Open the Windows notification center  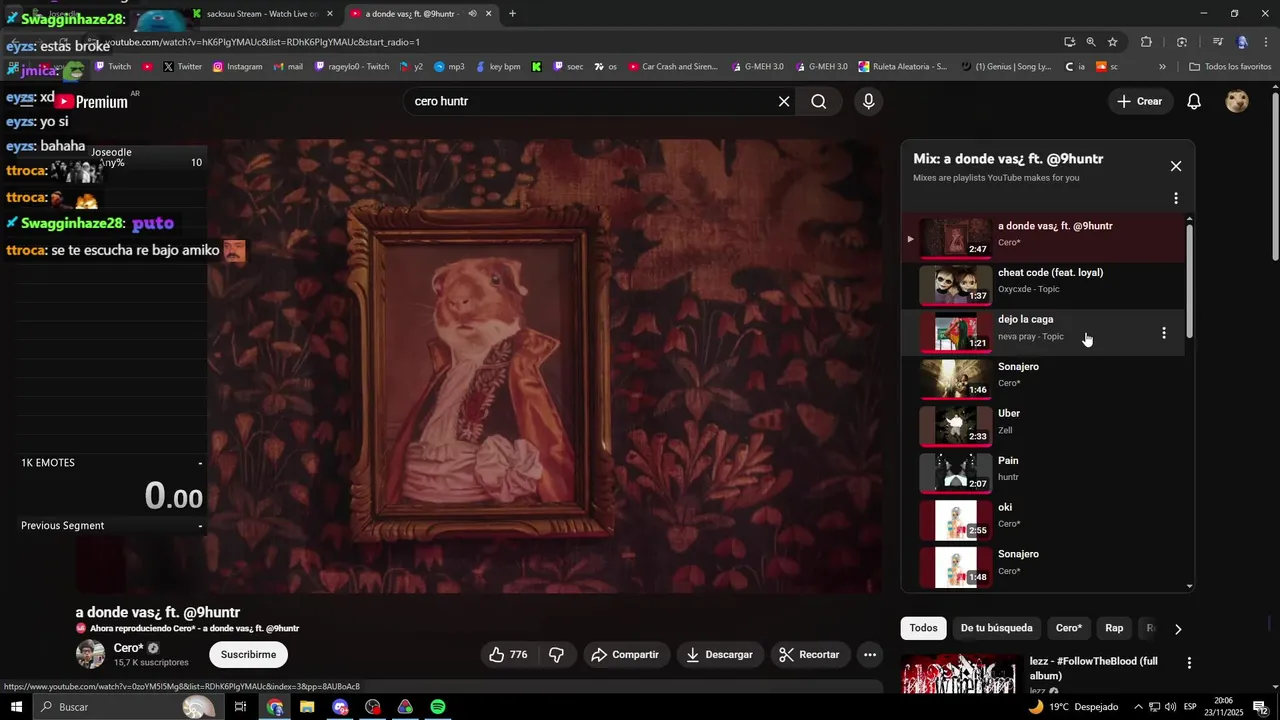pos(1260,707)
